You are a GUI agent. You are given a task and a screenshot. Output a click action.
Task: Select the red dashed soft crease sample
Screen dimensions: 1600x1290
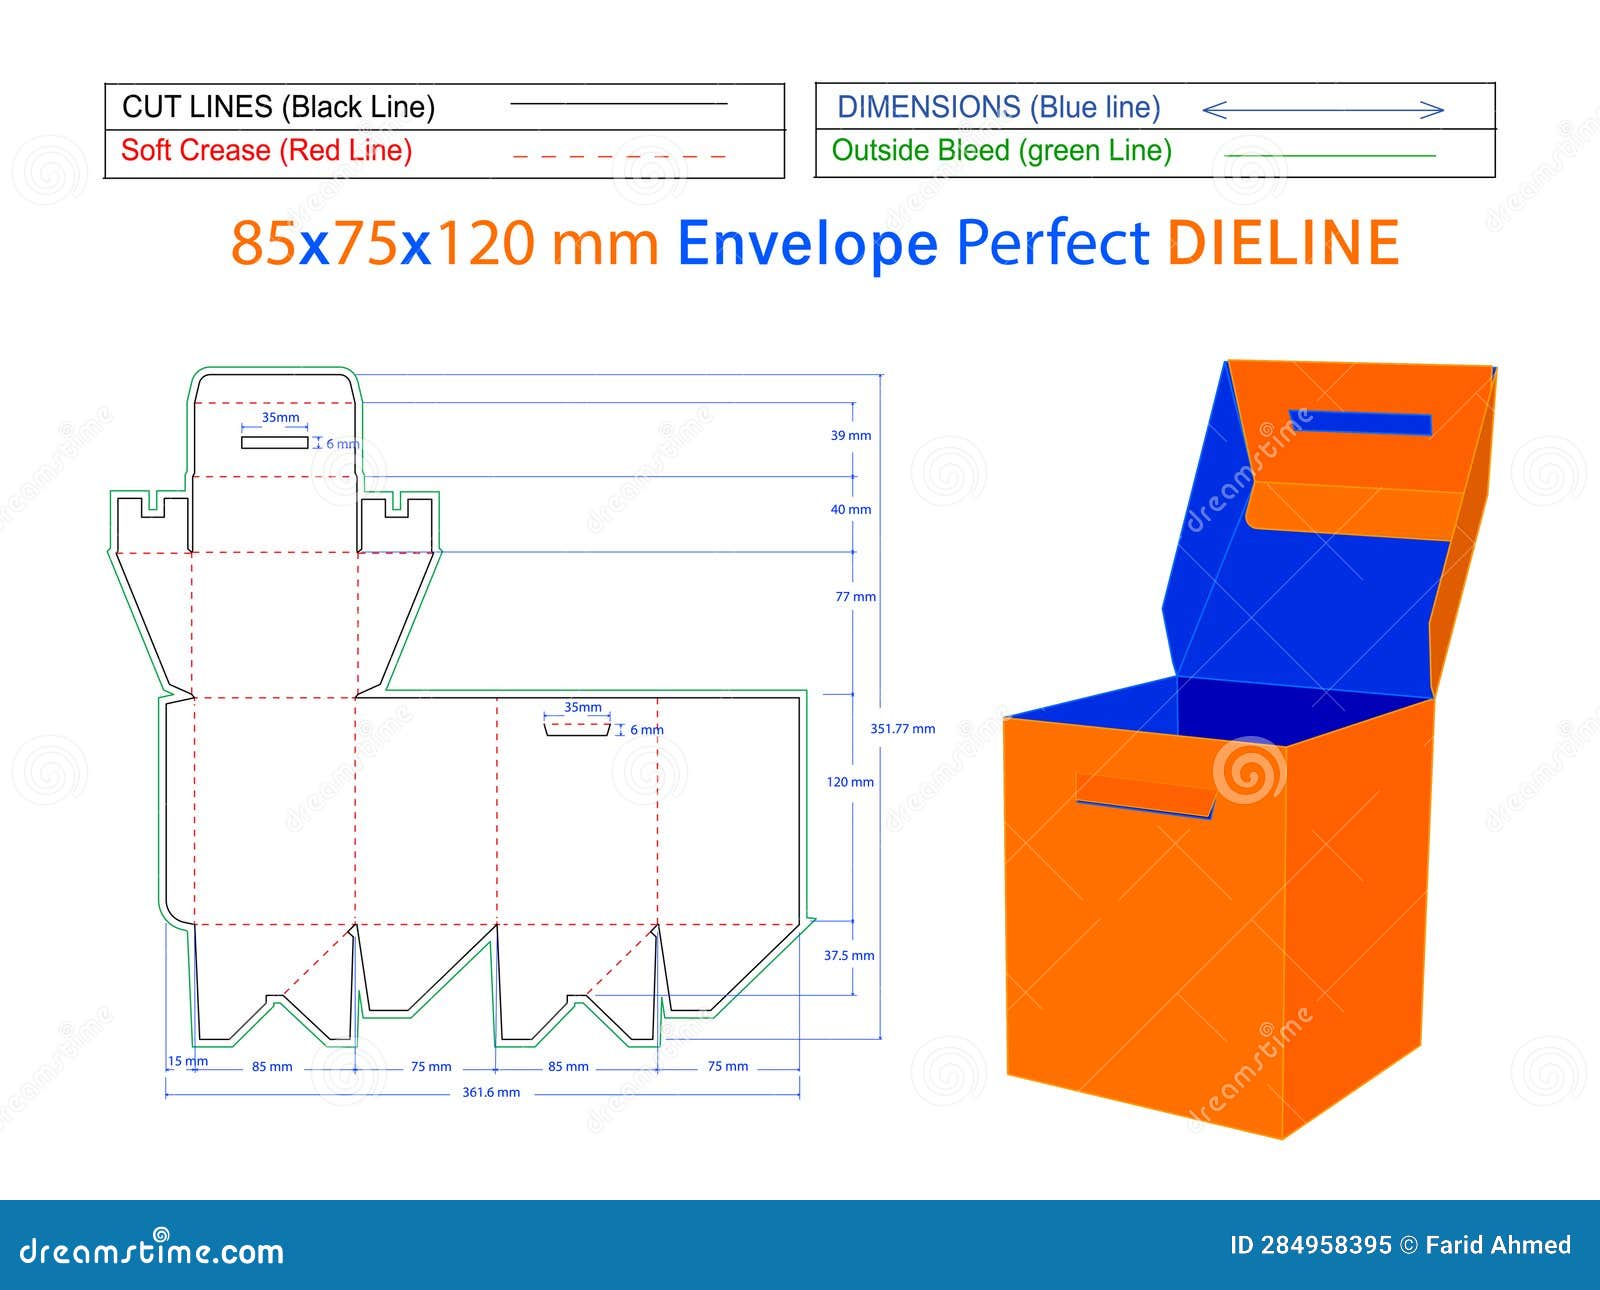coord(620,157)
